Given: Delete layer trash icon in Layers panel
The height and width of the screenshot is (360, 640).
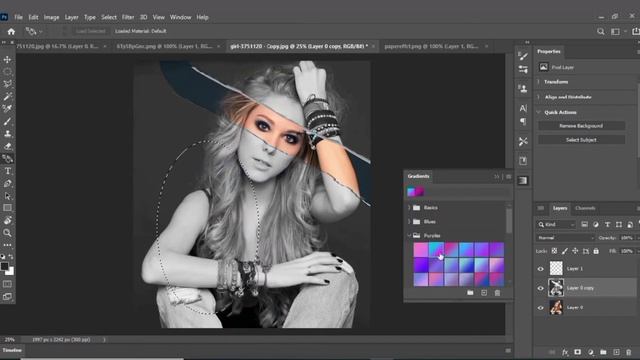Looking at the screenshot, I should 629,352.
